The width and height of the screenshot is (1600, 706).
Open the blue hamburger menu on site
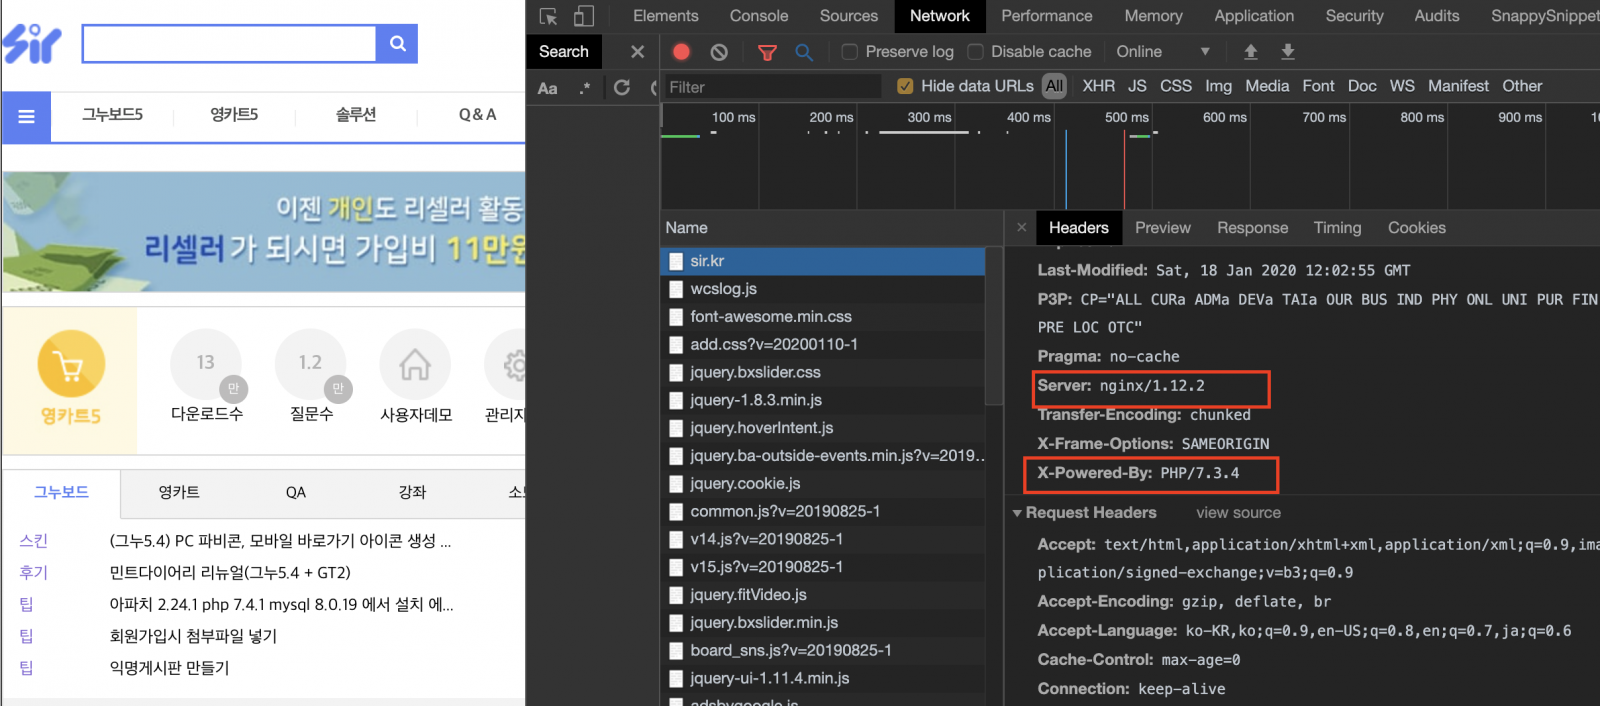(27, 116)
